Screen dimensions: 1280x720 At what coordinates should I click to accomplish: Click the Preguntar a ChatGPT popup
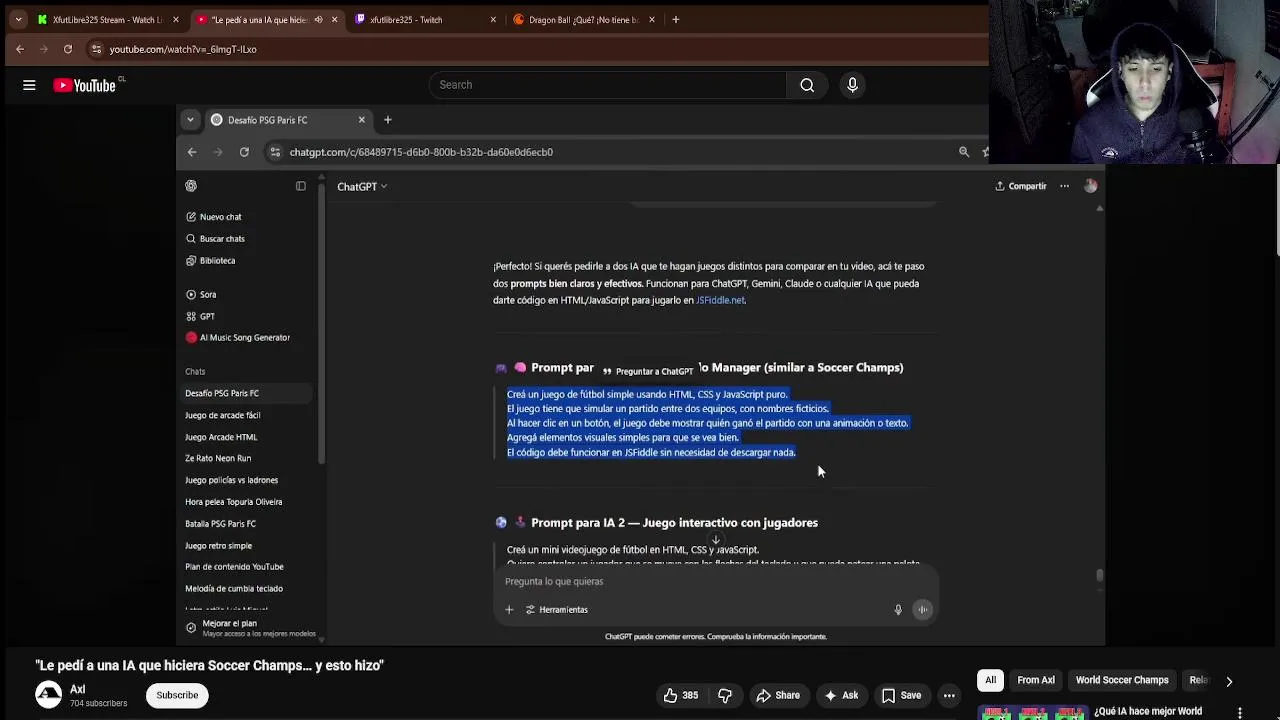[648, 371]
